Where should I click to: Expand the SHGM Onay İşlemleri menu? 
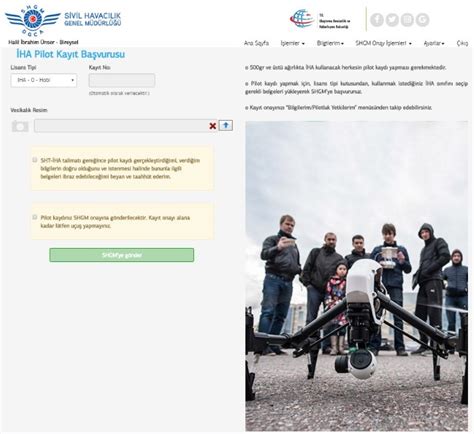(x=383, y=43)
